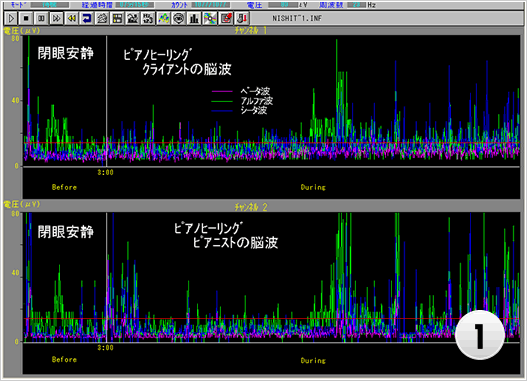Click the blue シータ波 legend line
Screen dimensions: 527x381
pyautogui.click(x=222, y=111)
